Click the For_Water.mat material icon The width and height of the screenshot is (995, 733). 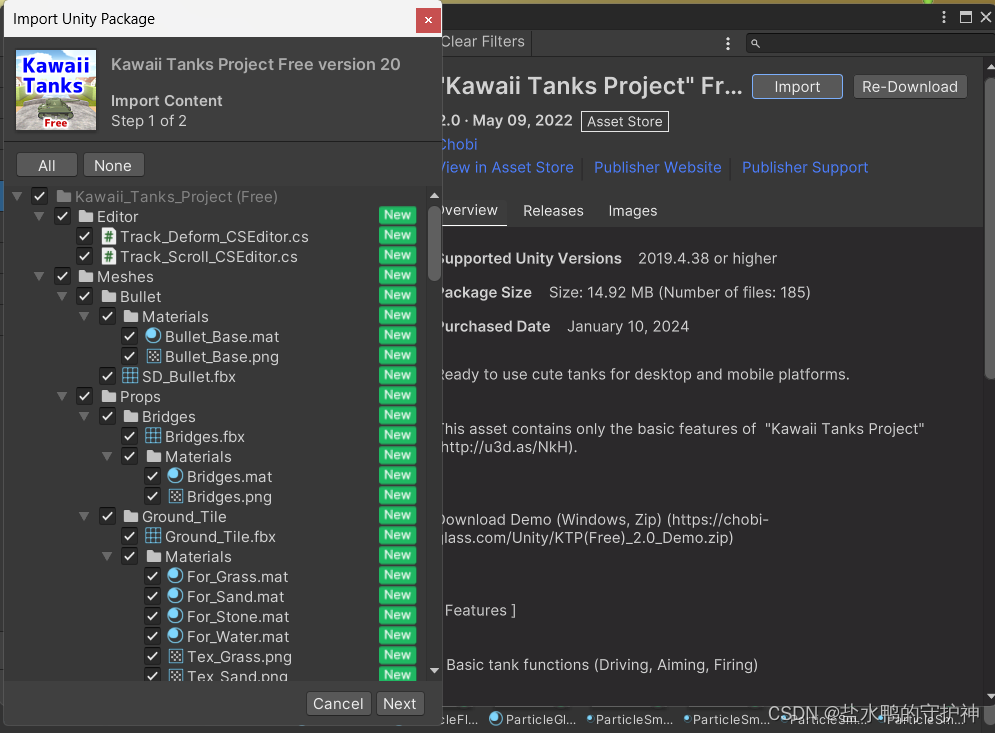coord(175,636)
